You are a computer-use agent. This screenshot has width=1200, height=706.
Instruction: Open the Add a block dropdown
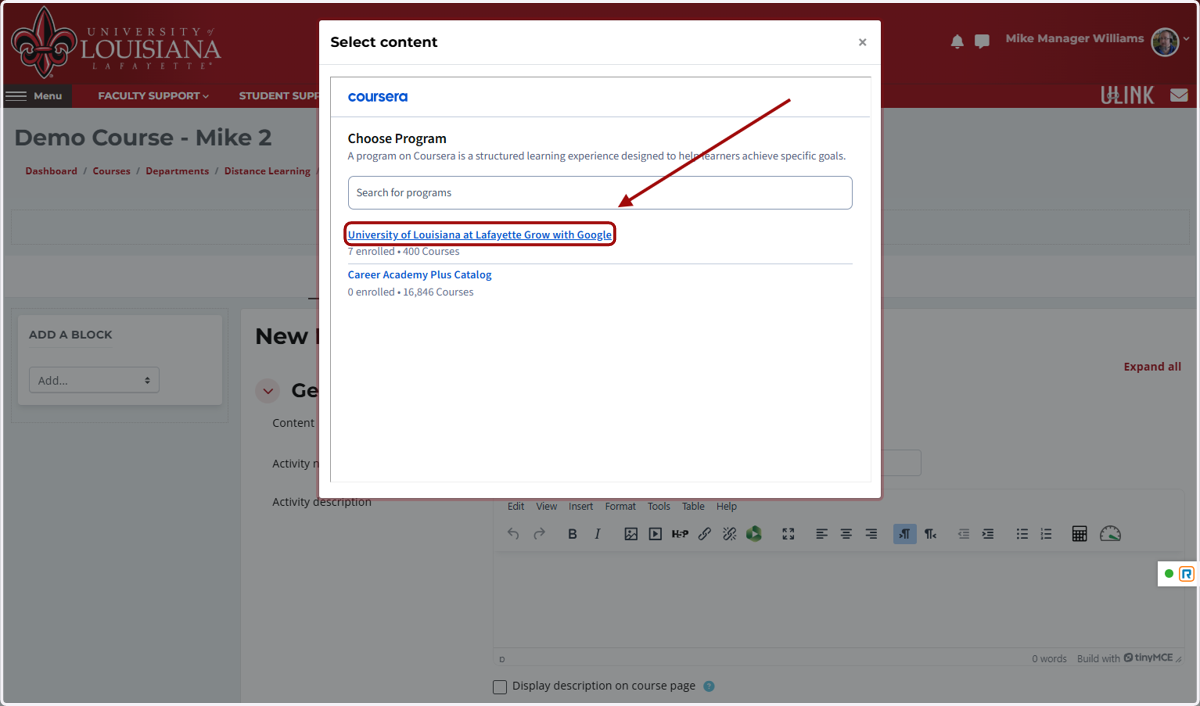(x=94, y=380)
